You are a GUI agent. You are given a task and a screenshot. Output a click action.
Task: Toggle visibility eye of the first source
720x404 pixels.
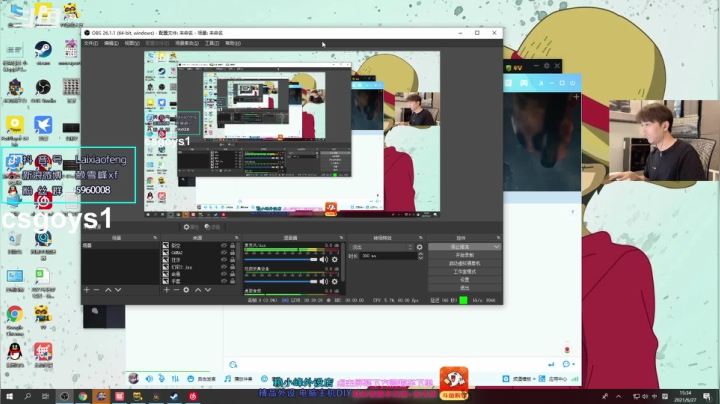point(224,246)
